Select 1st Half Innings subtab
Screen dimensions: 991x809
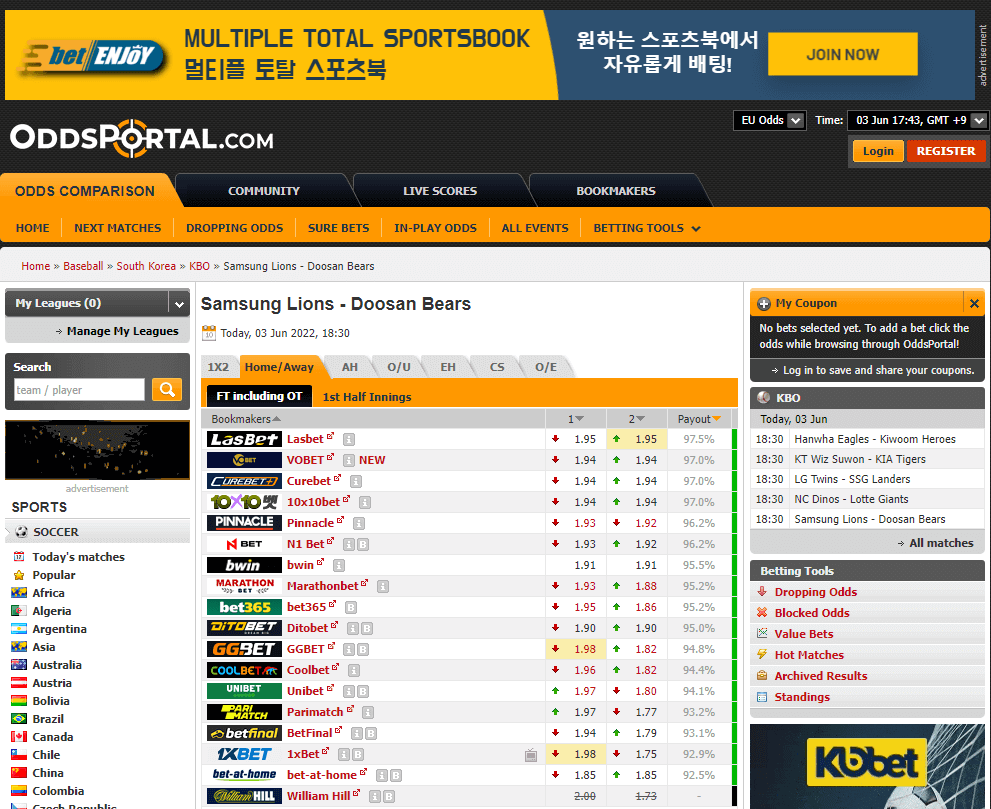tap(367, 397)
